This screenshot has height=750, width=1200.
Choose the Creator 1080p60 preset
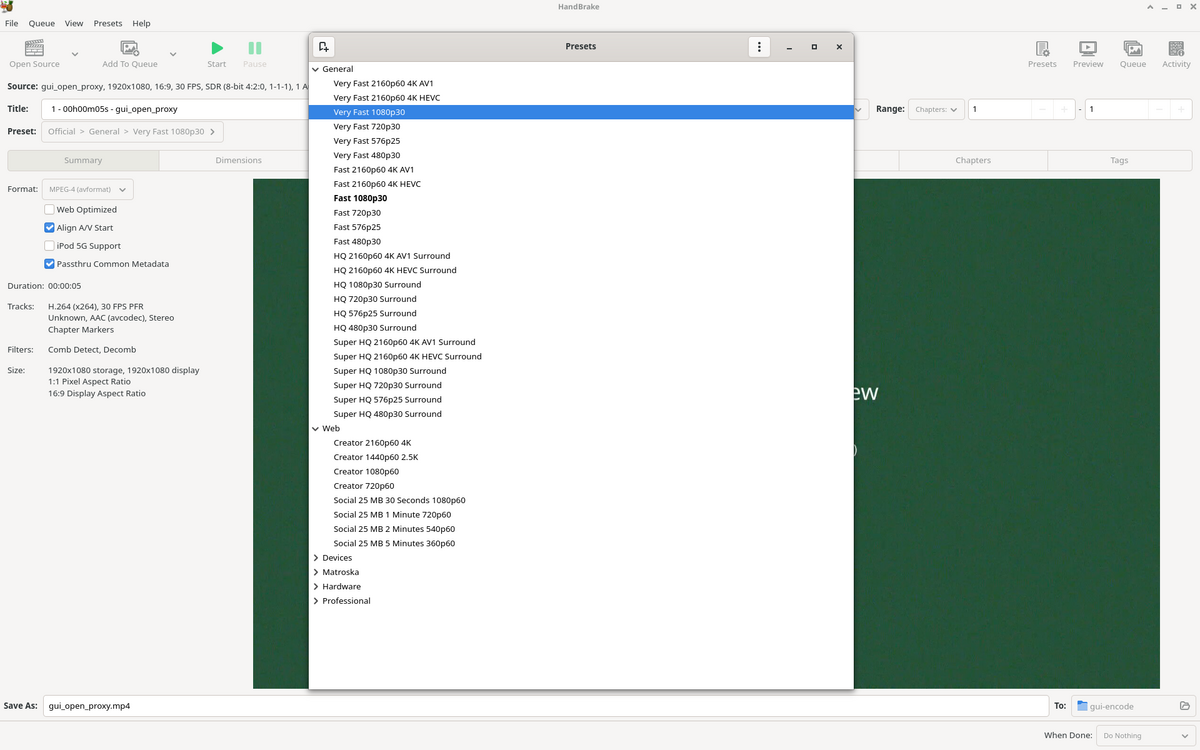[x=366, y=472]
